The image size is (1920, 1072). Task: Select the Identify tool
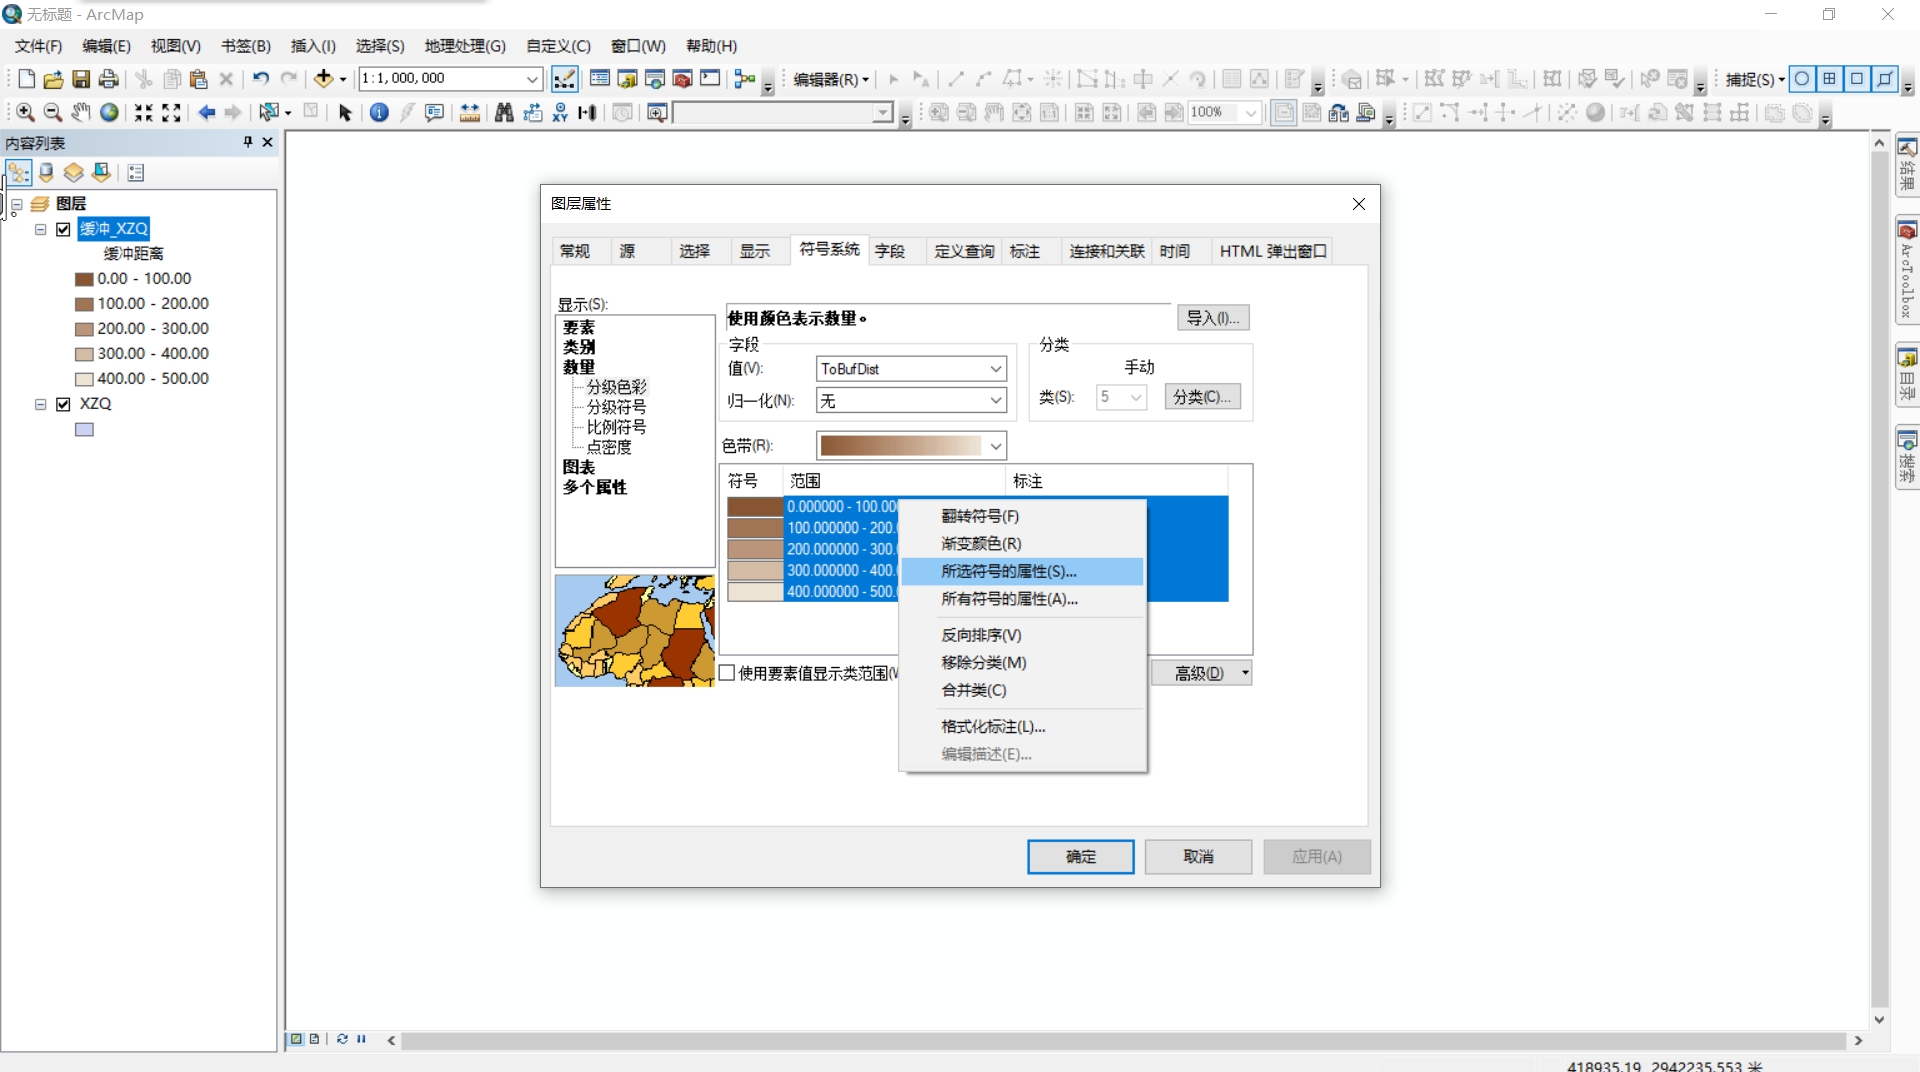379,113
